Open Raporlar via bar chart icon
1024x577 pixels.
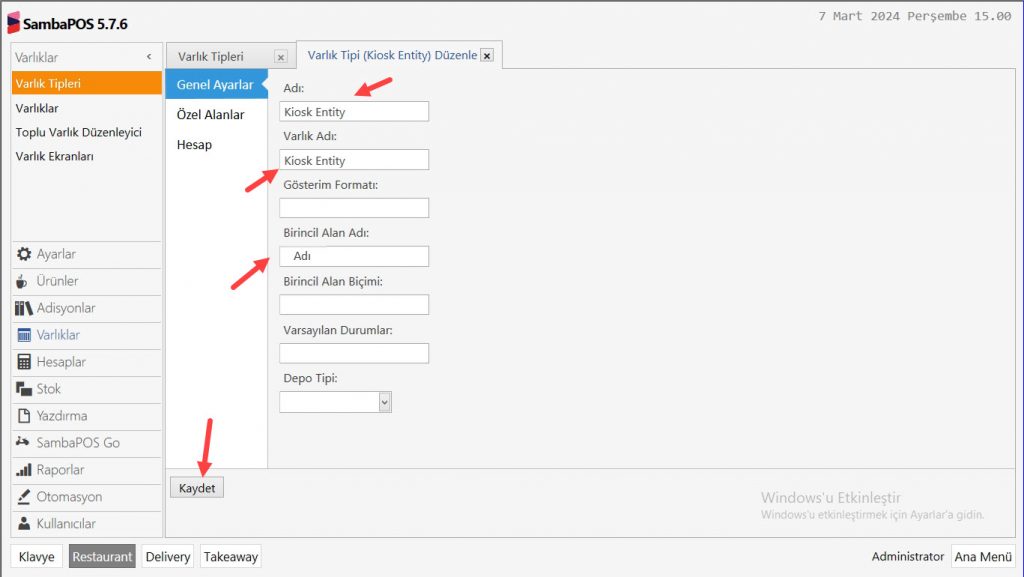25,470
